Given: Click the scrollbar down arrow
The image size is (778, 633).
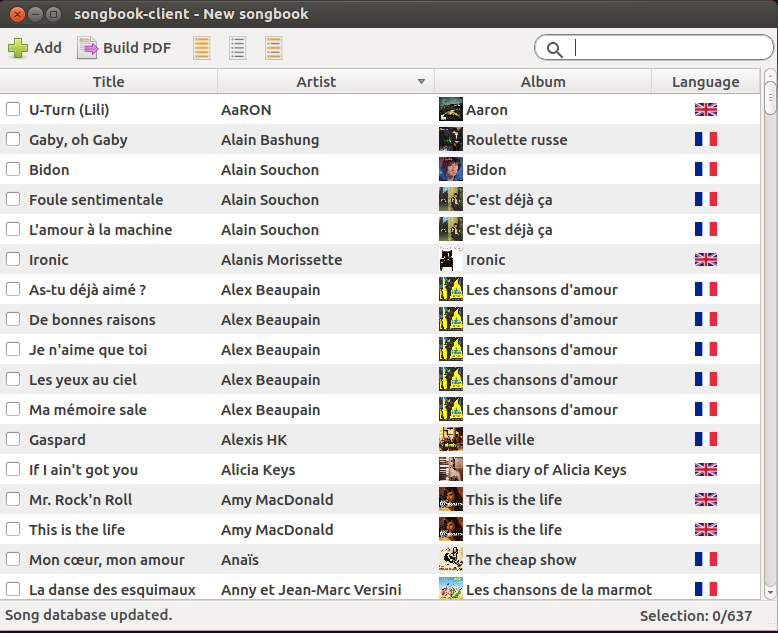Looking at the screenshot, I should pyautogui.click(x=770, y=592).
